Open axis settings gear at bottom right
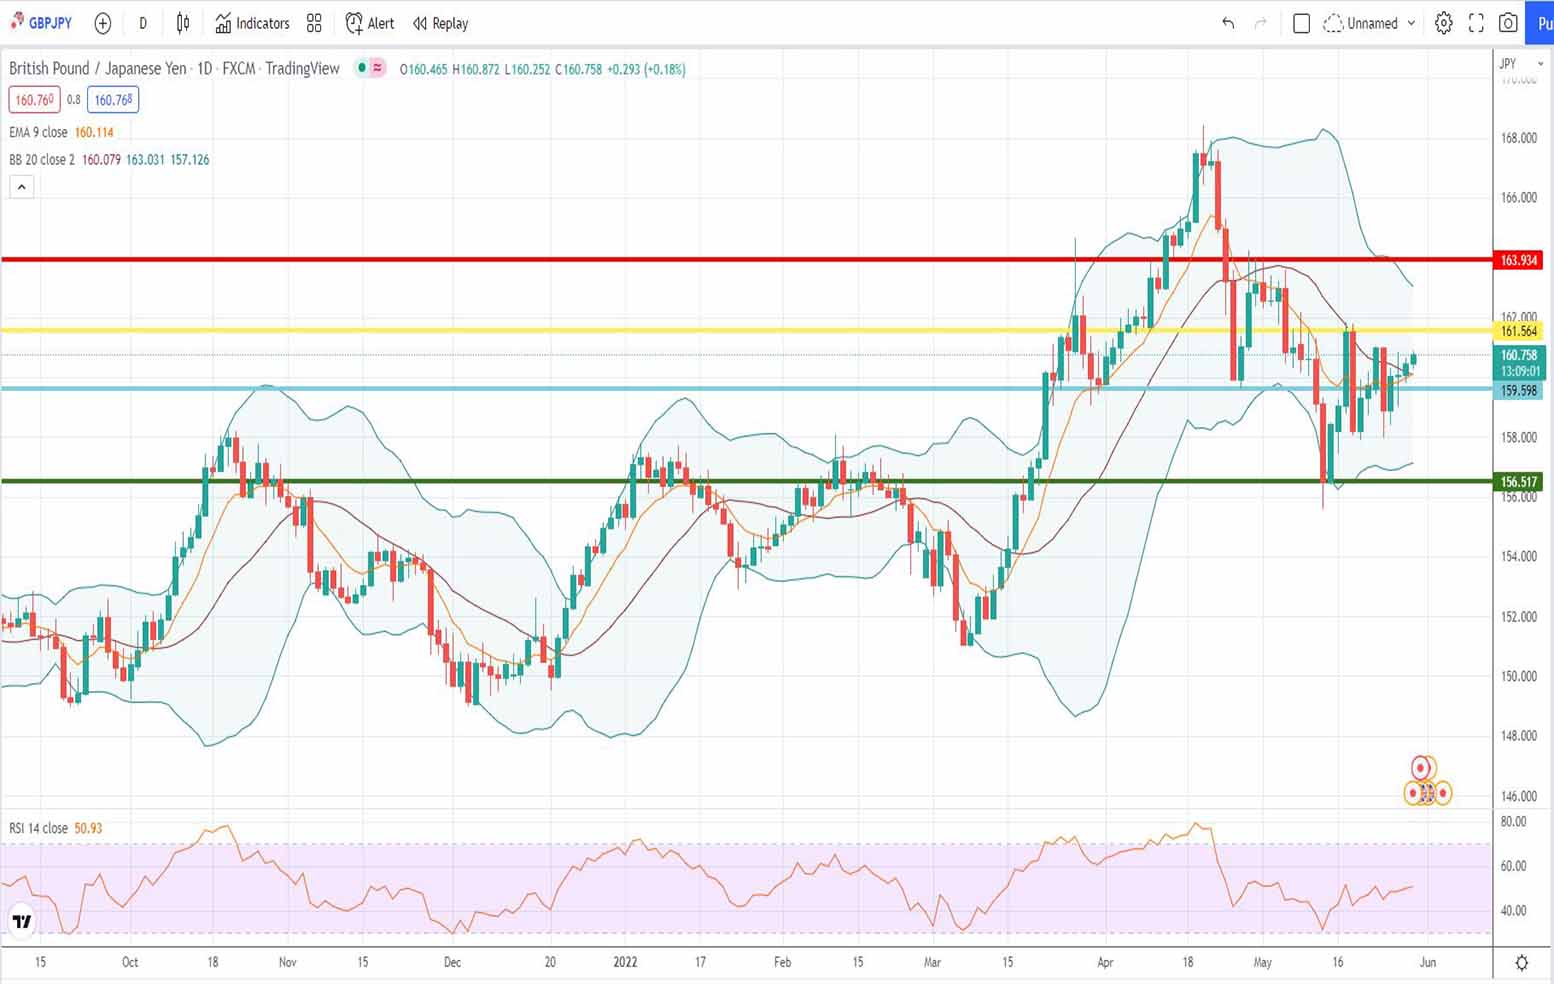This screenshot has height=984, width=1554. 1521,962
